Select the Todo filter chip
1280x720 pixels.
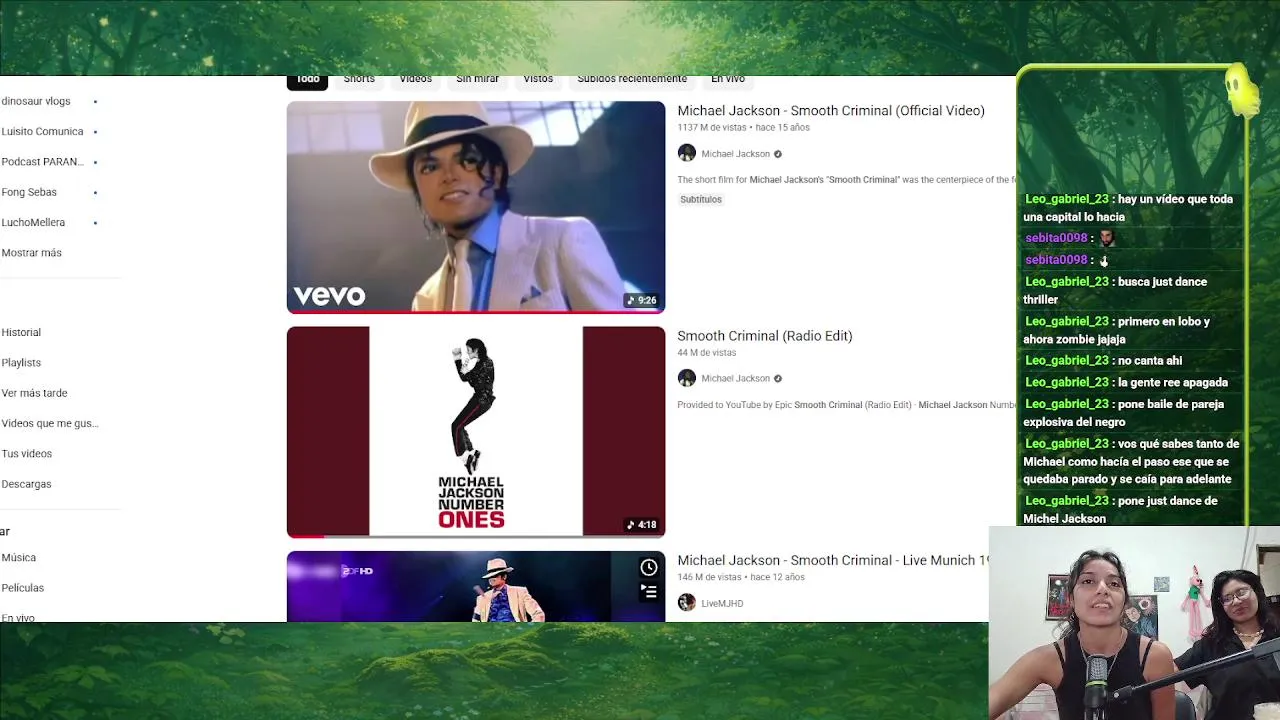point(308,80)
